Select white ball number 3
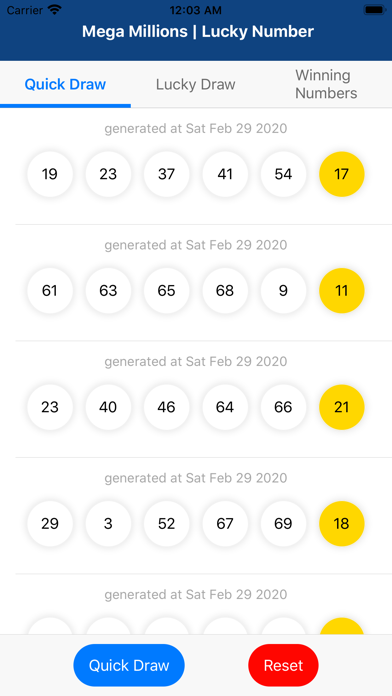Image resolution: width=392 pixels, height=696 pixels. pos(108,524)
